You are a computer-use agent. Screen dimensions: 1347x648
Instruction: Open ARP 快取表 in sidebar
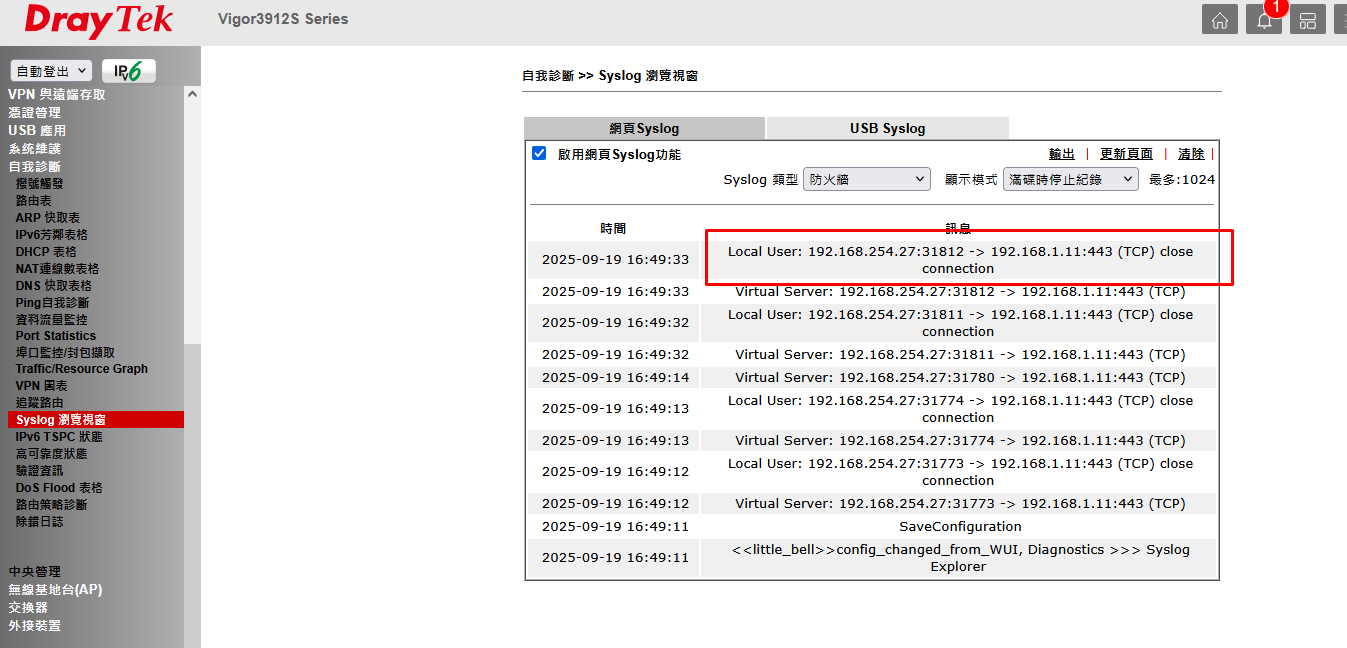click(x=47, y=218)
